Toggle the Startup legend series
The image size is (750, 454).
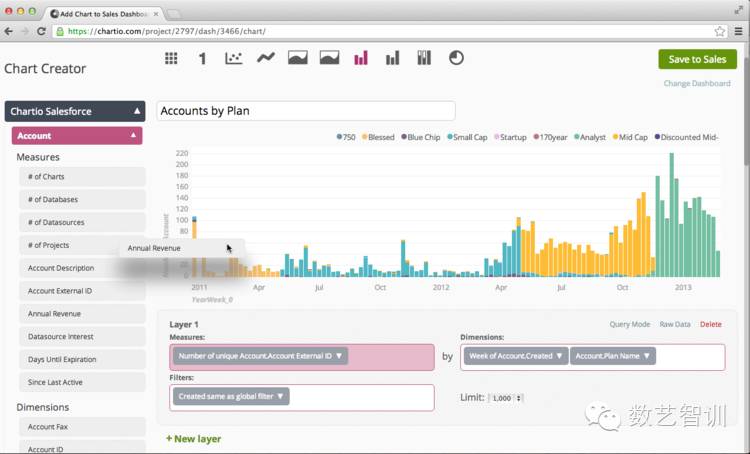(x=510, y=137)
